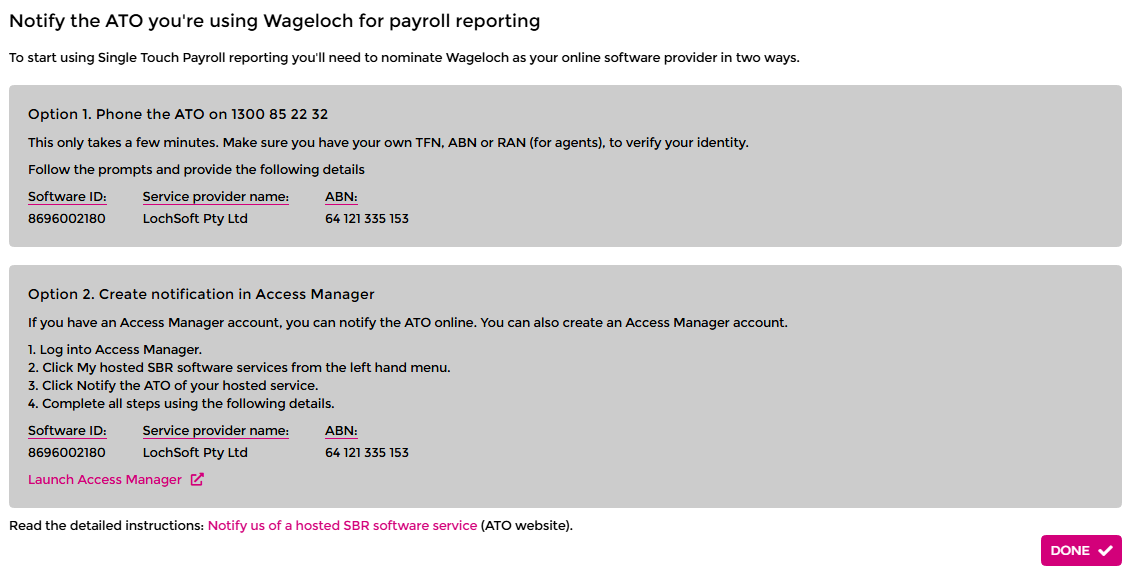Open the Notify us of a hosted SBR software service link

342,525
